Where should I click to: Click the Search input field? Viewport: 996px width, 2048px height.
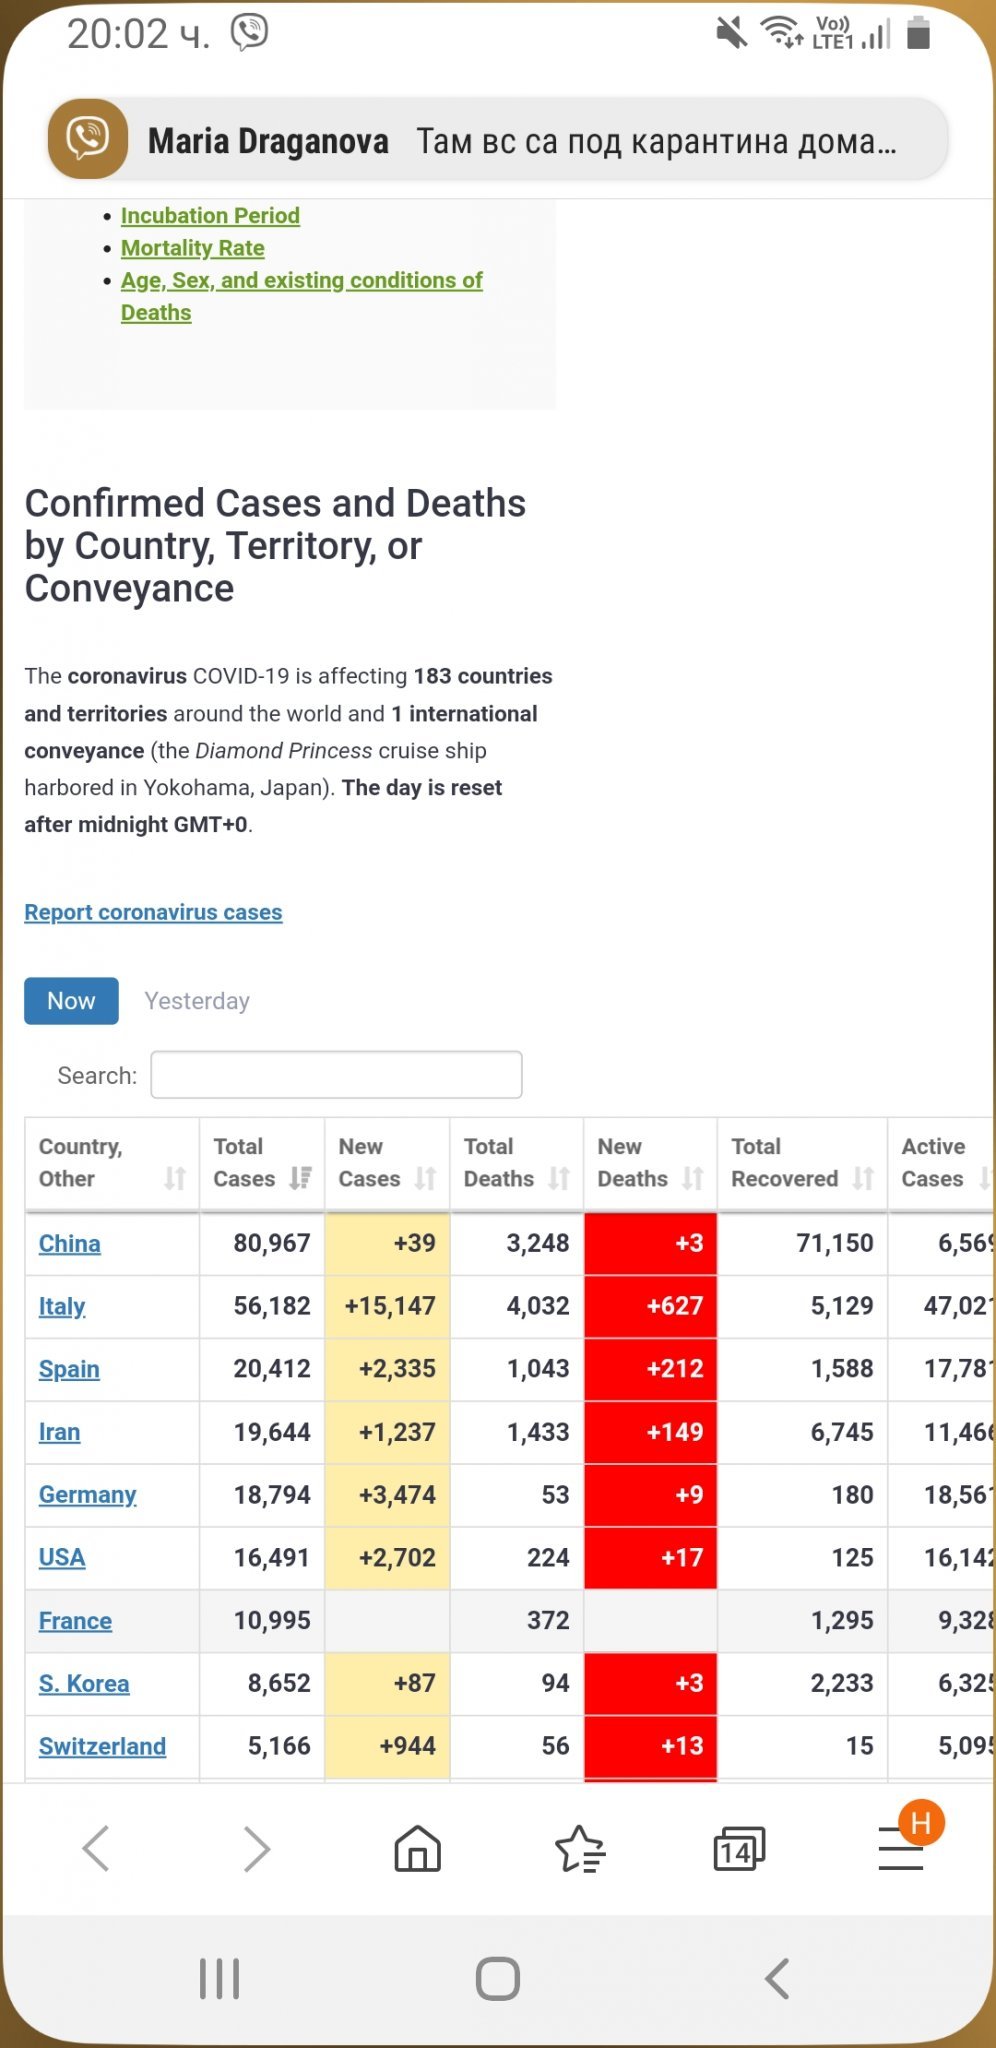[x=336, y=1075]
